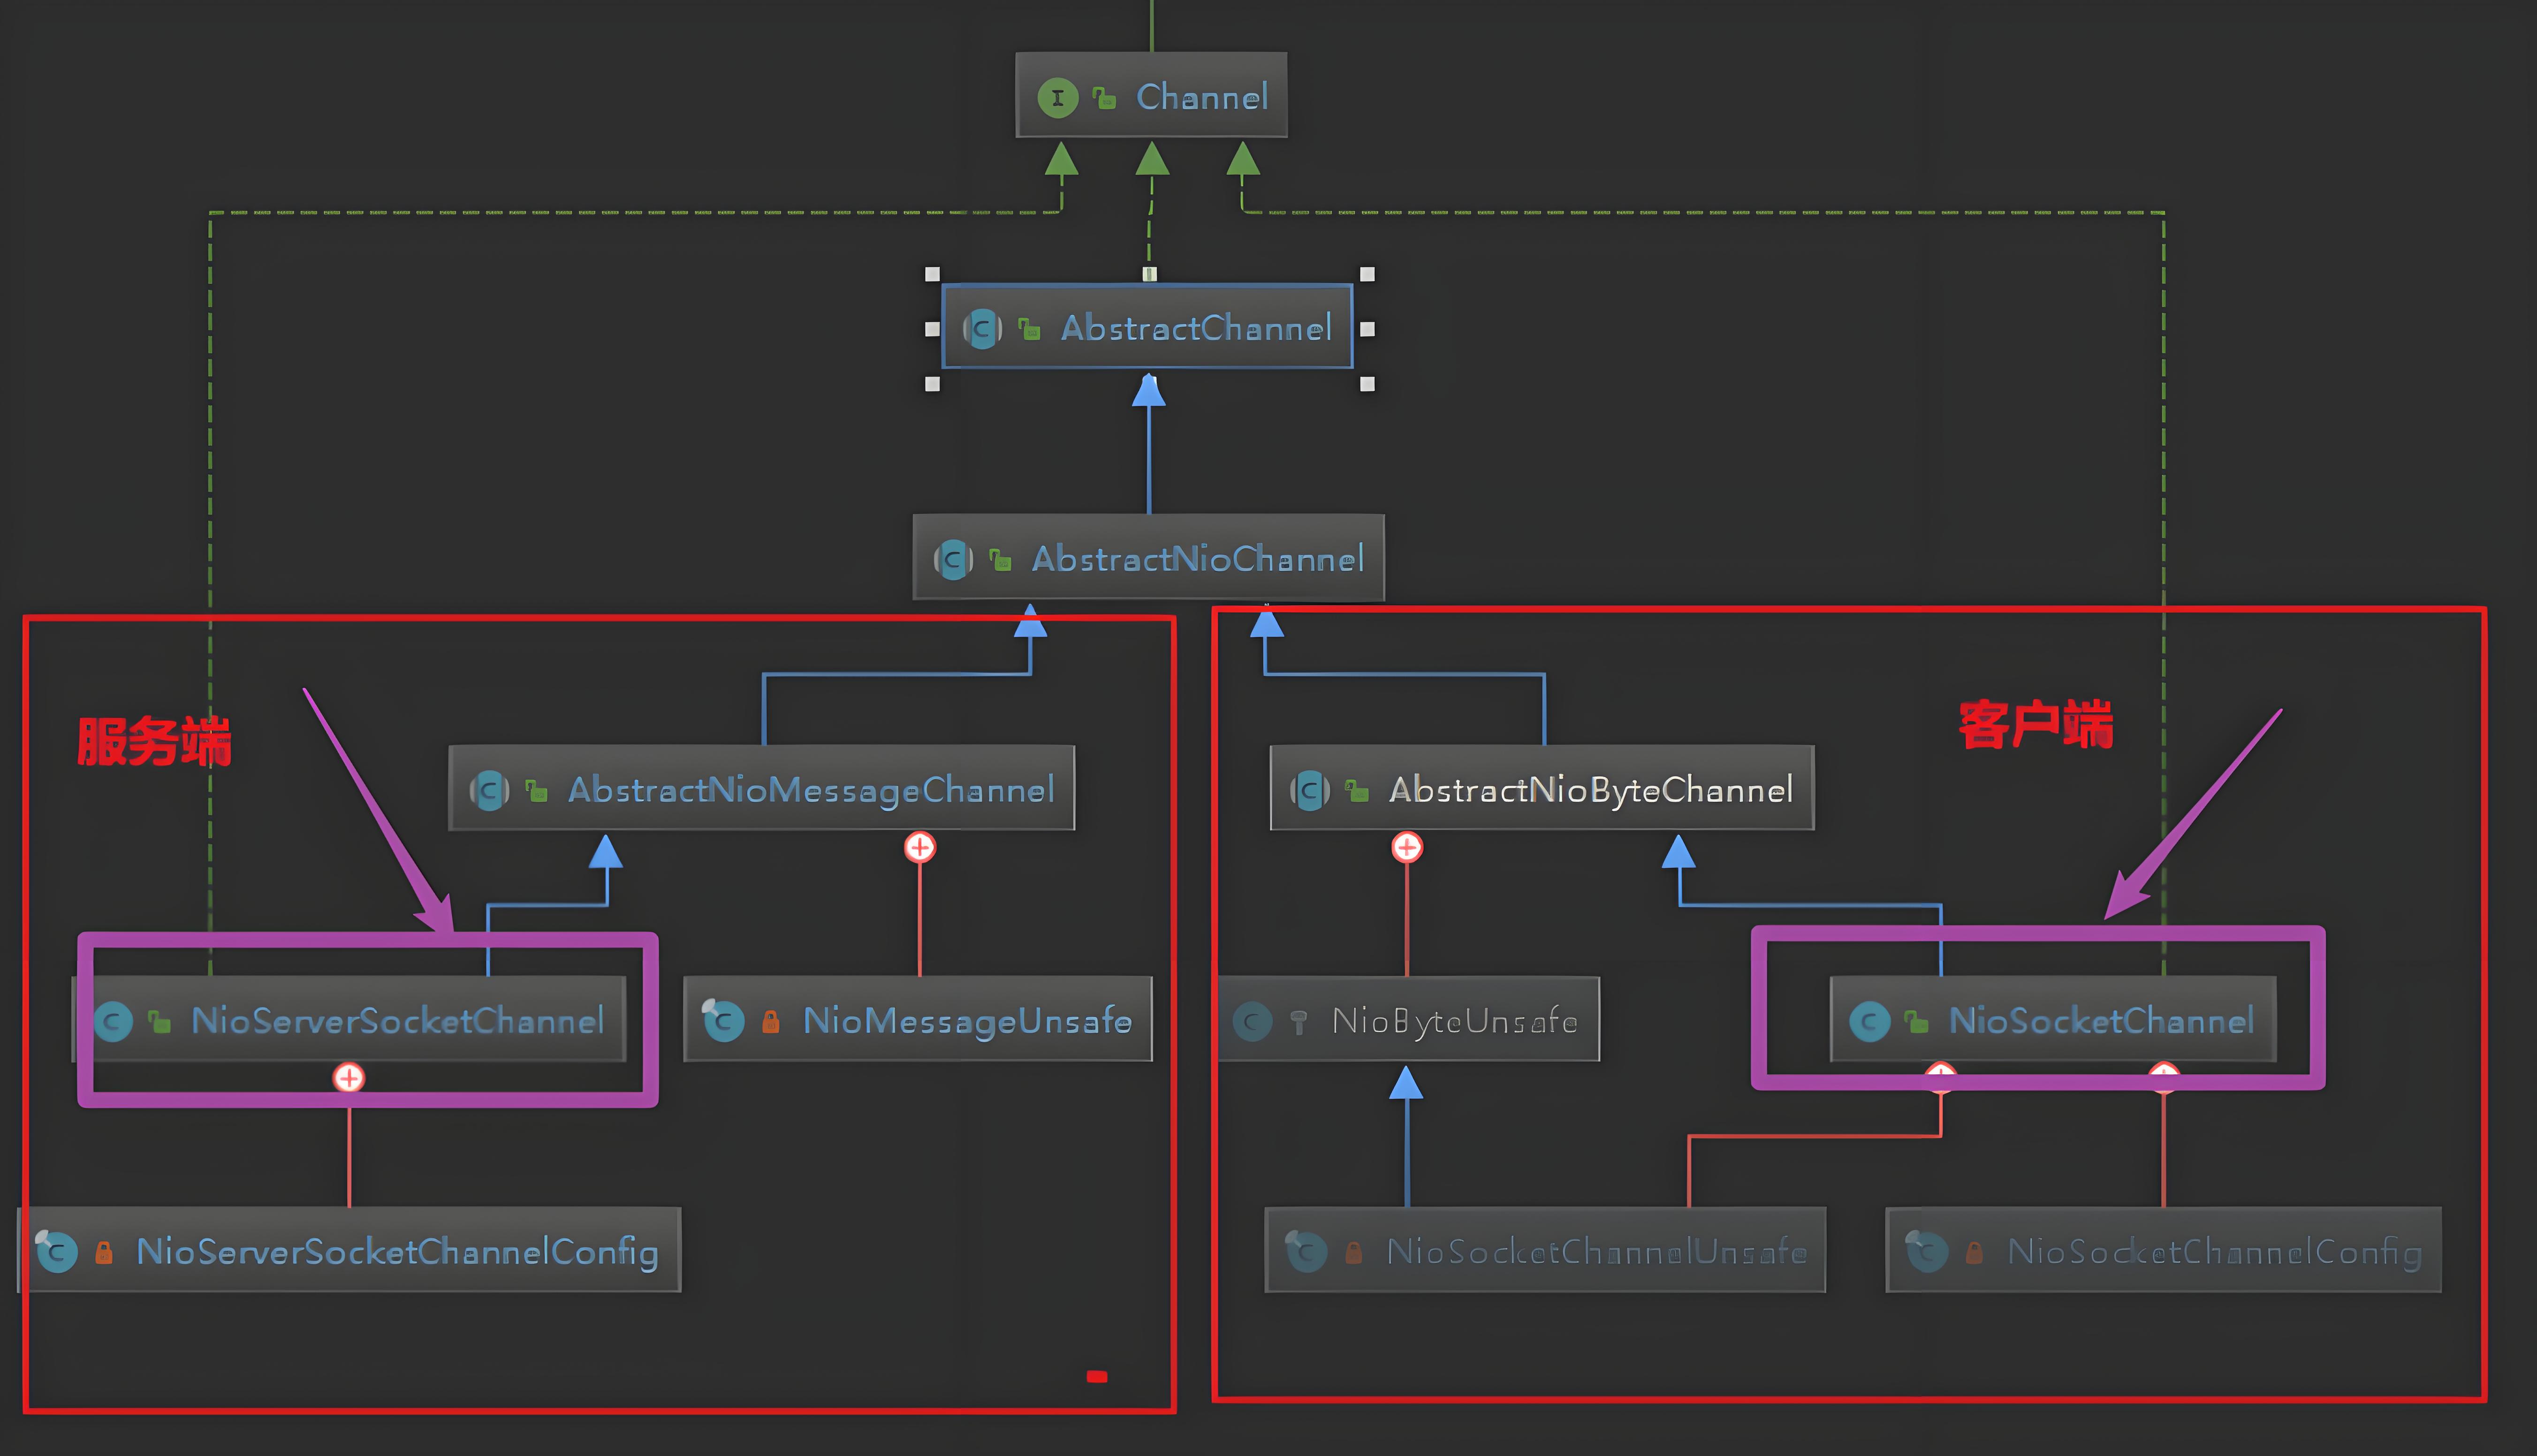Click the handle above and left of AbstractChannel
Screen dimensions: 2537x1456
pos(932,274)
